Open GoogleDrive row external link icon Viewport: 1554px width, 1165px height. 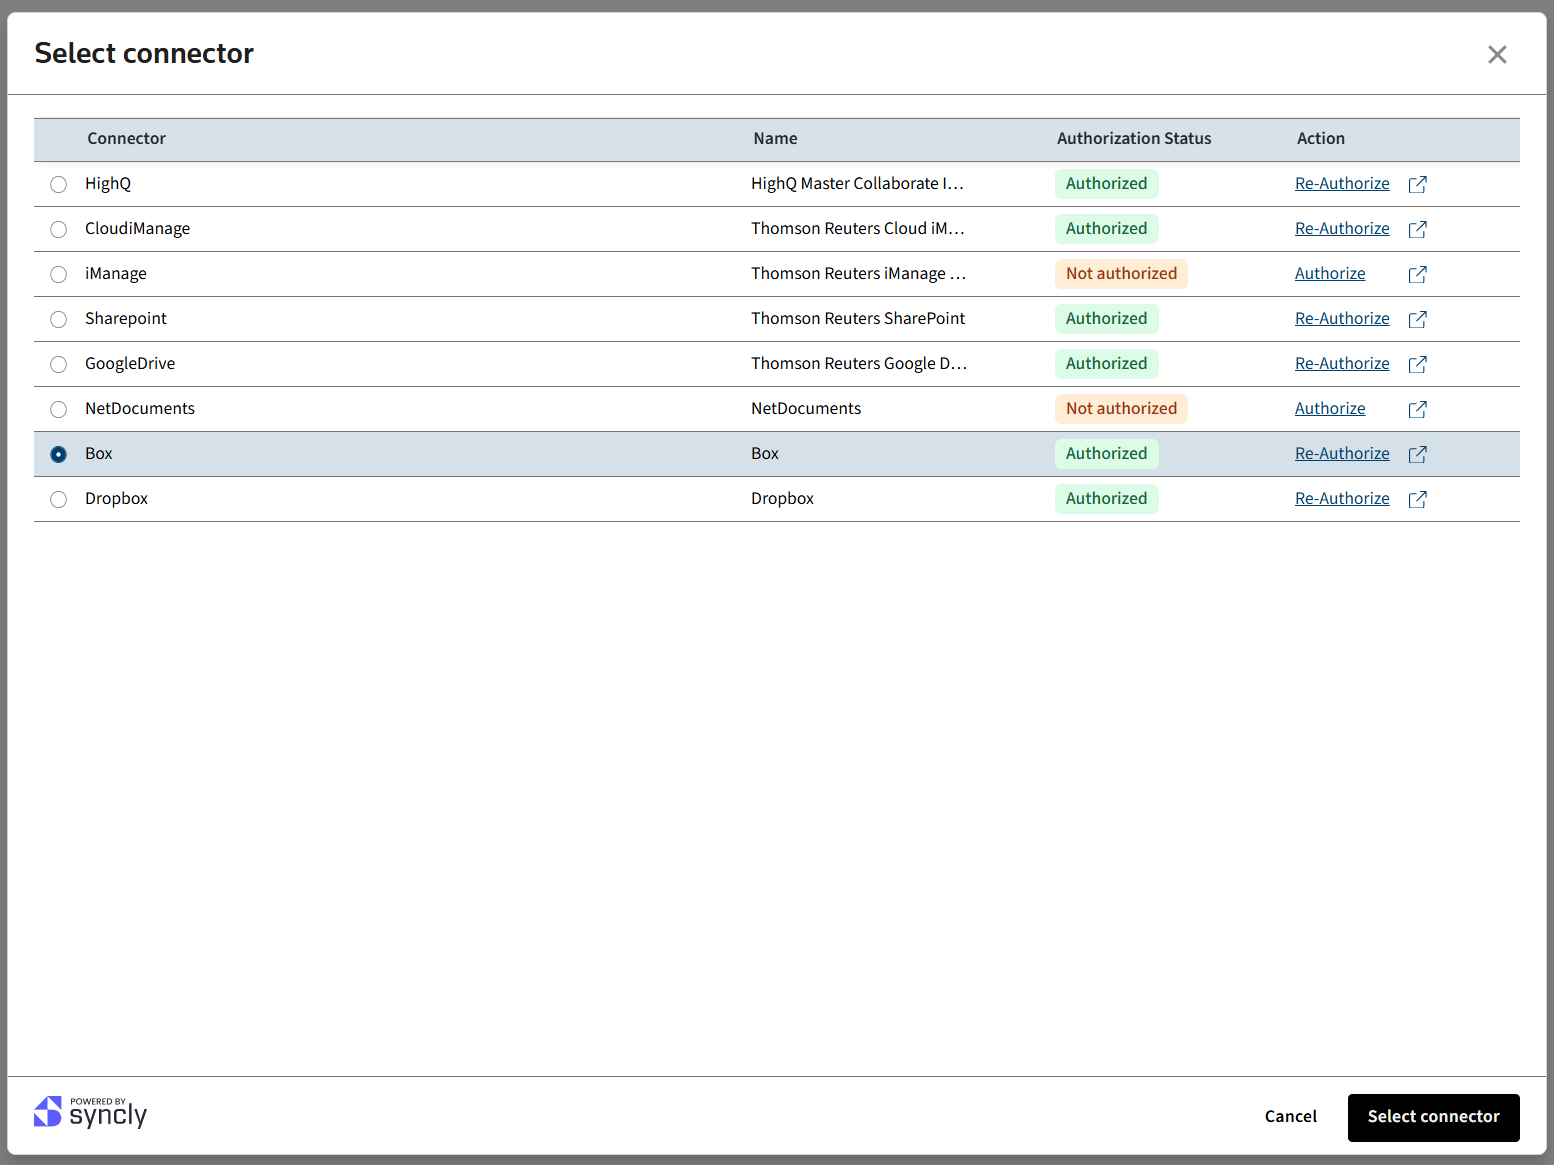pos(1417,364)
